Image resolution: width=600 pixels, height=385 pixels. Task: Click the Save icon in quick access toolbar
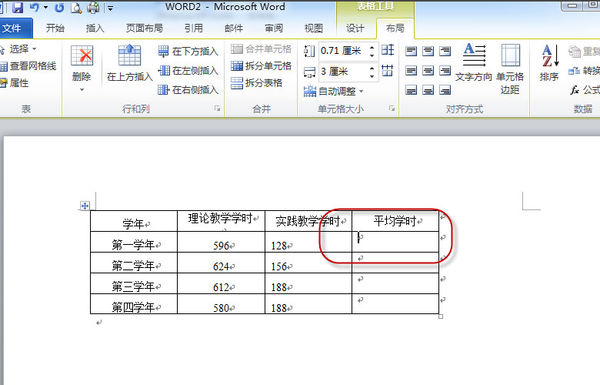click(x=18, y=7)
